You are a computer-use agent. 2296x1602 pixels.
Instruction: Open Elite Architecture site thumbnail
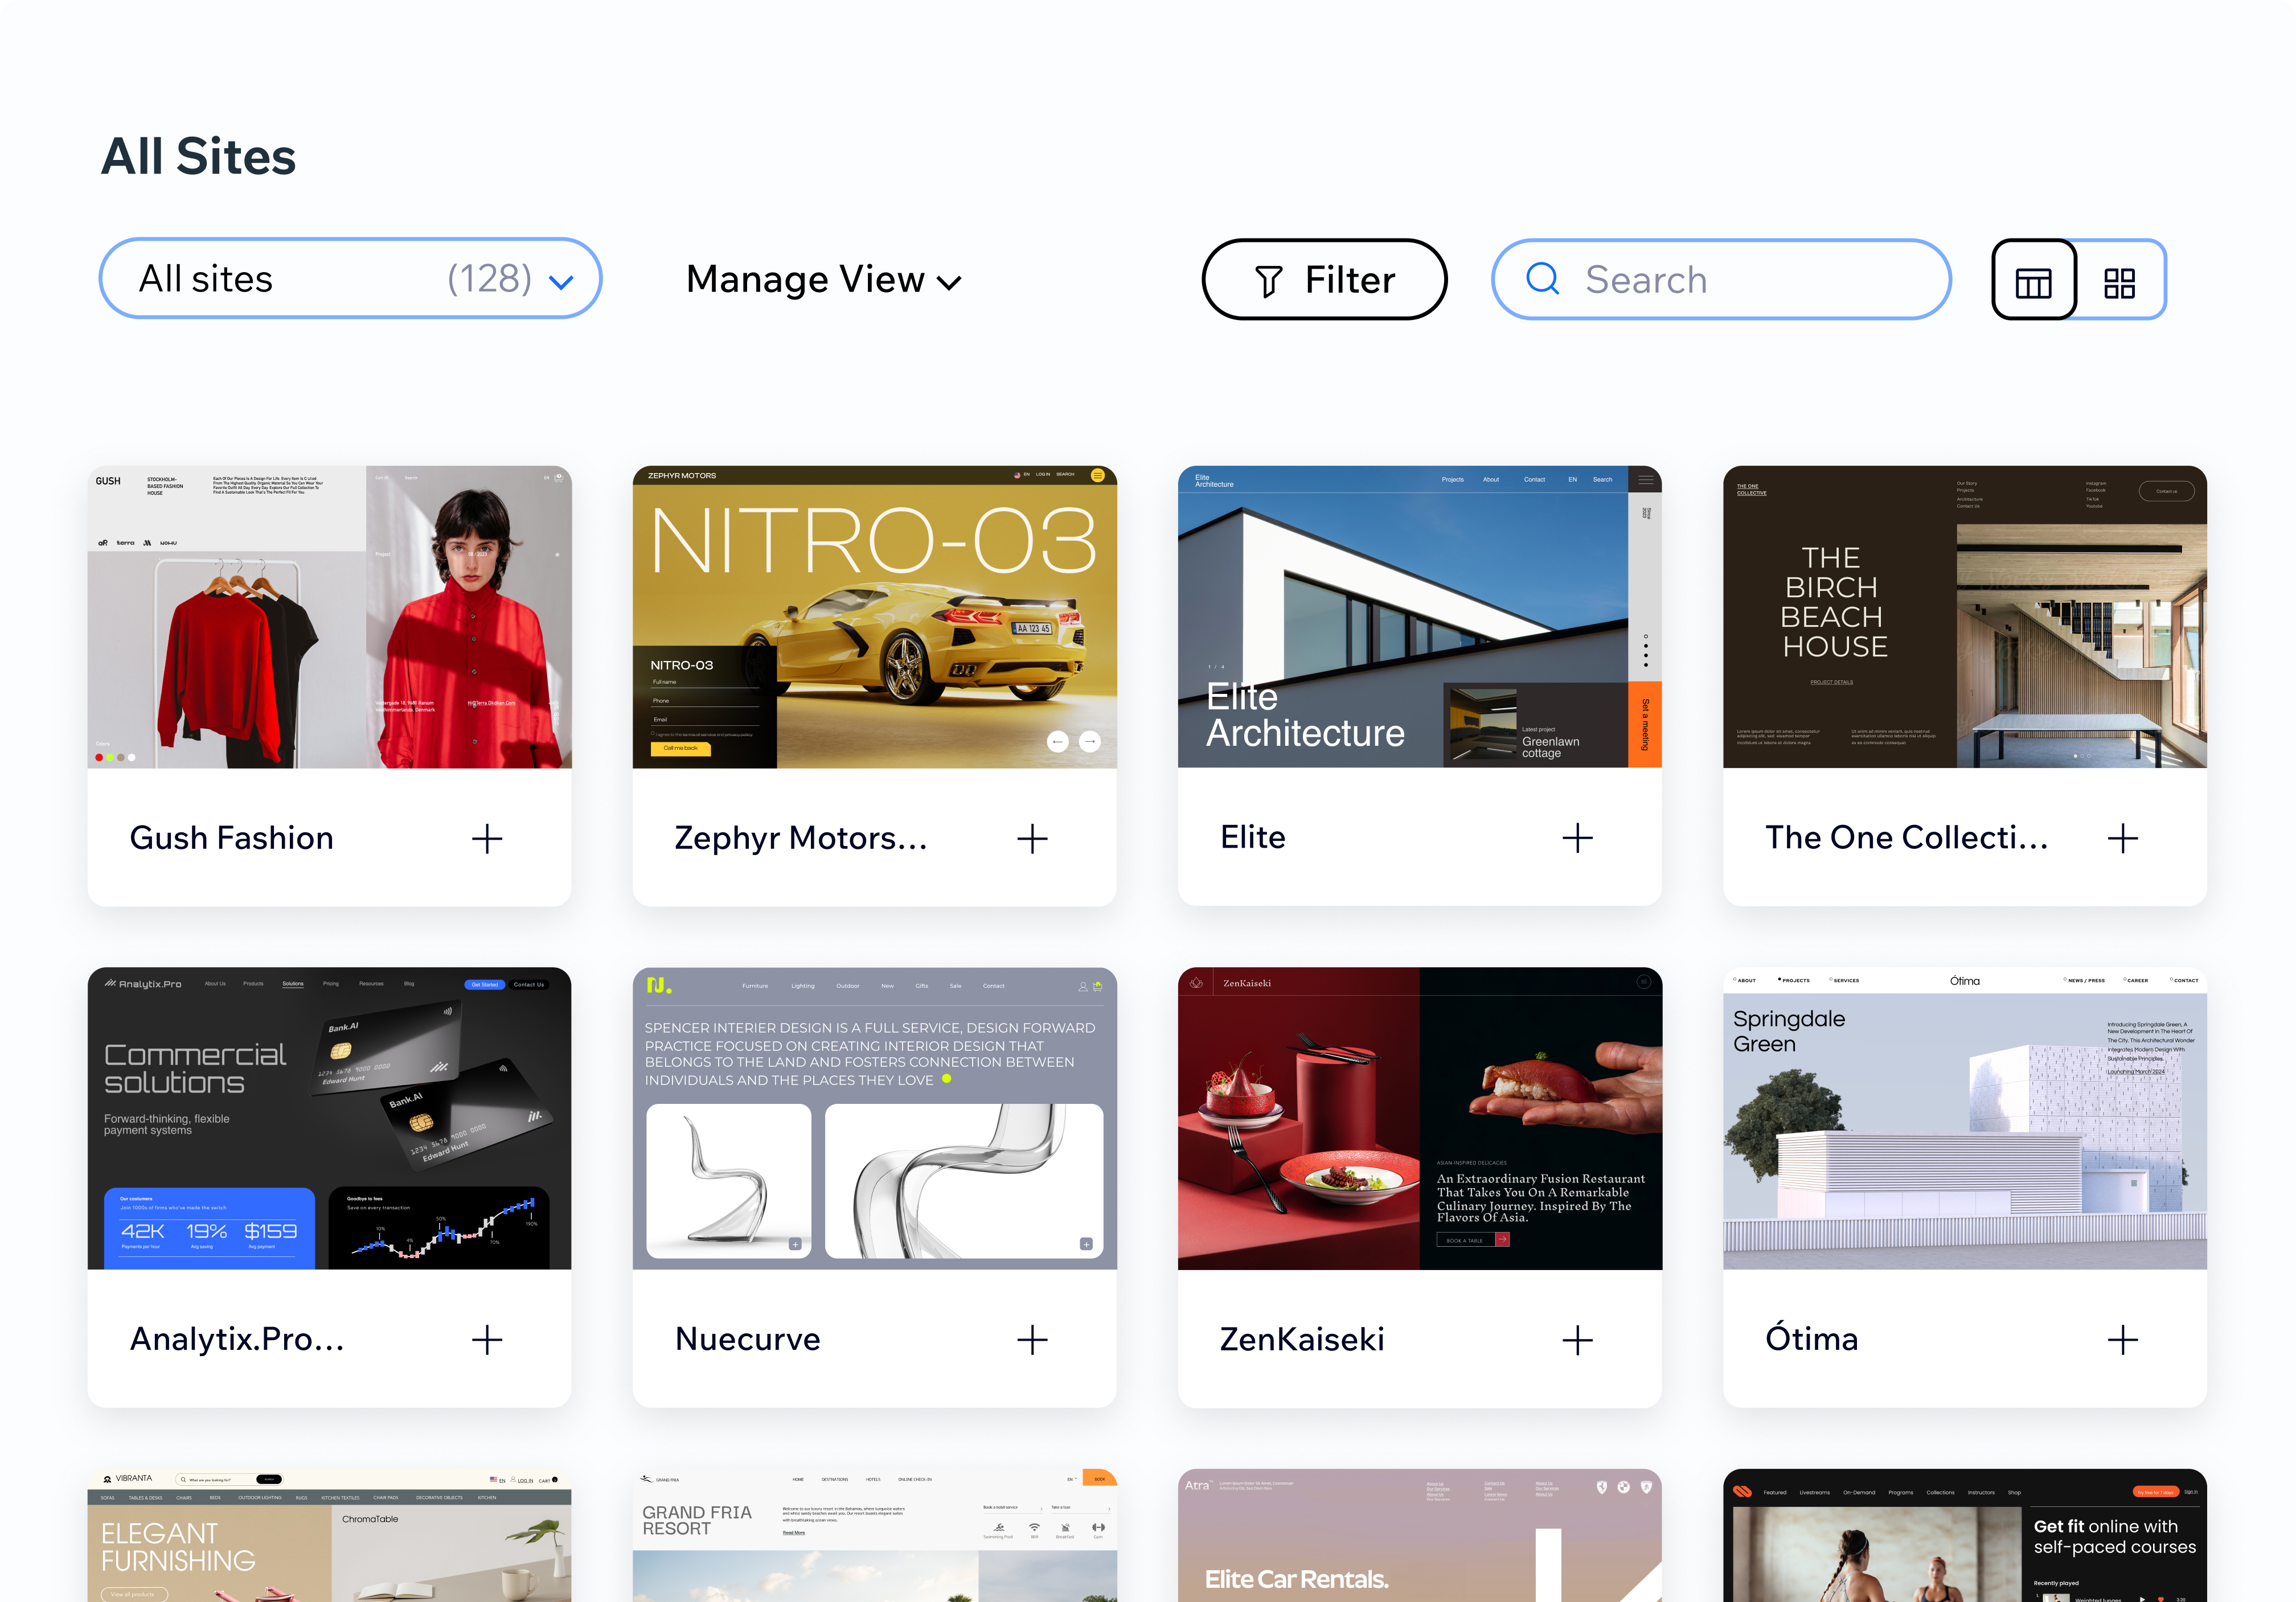point(1420,617)
